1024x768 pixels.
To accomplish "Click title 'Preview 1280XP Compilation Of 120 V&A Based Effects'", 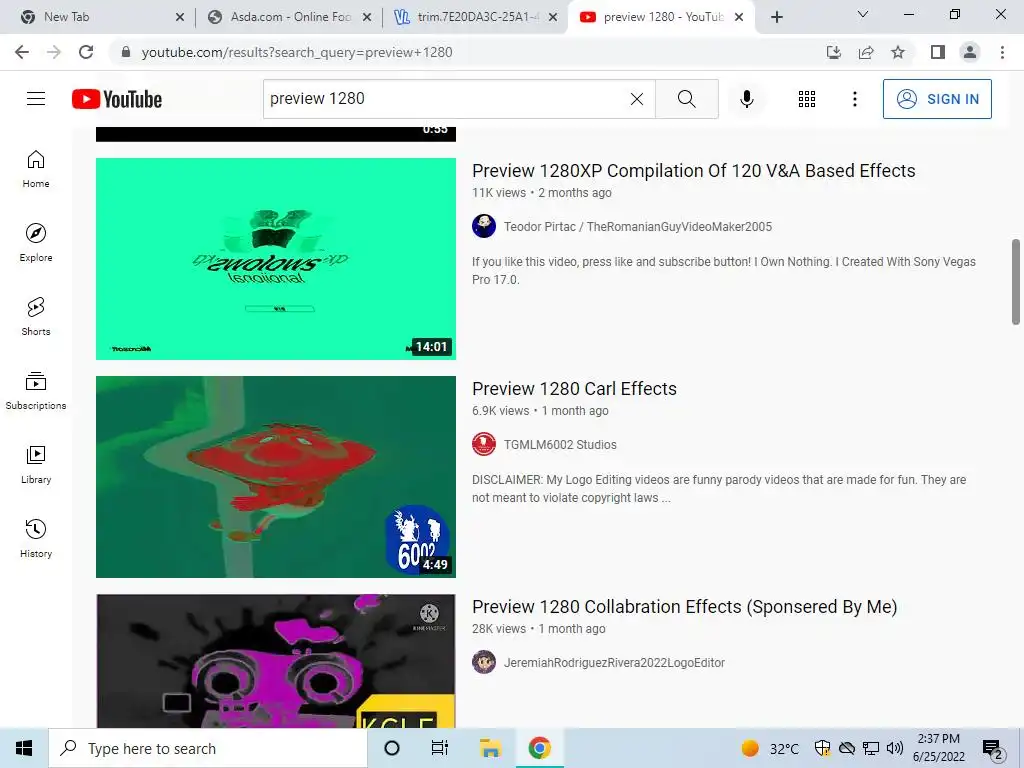I will 694,170.
